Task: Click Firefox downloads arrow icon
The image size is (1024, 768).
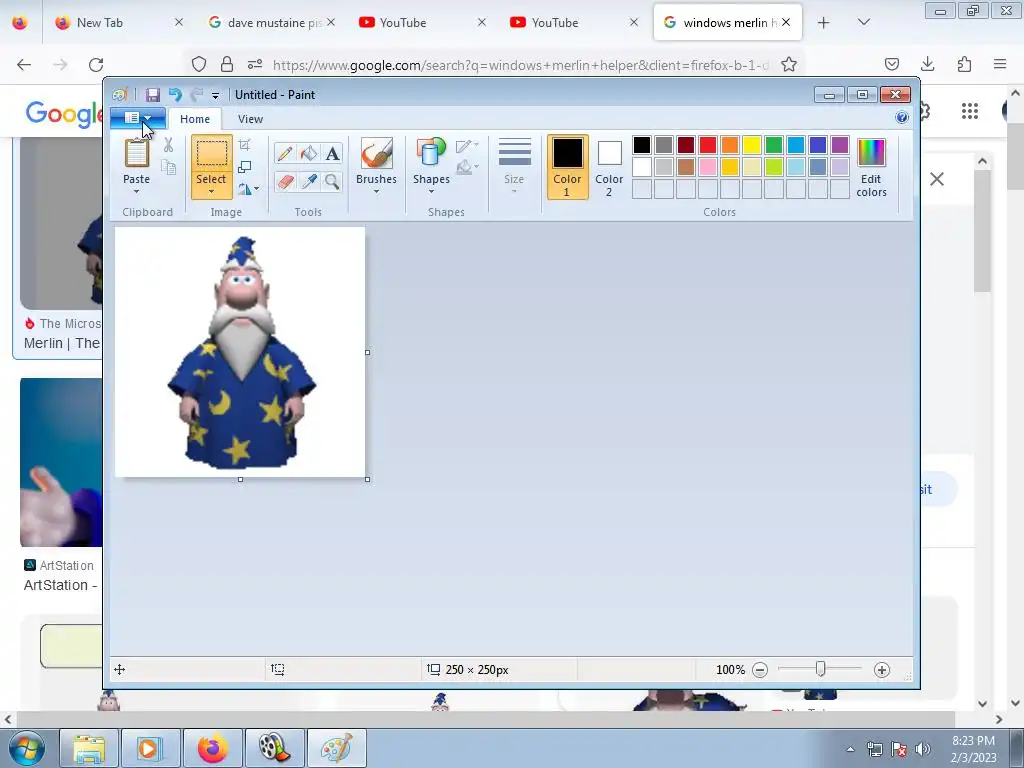Action: coord(927,64)
